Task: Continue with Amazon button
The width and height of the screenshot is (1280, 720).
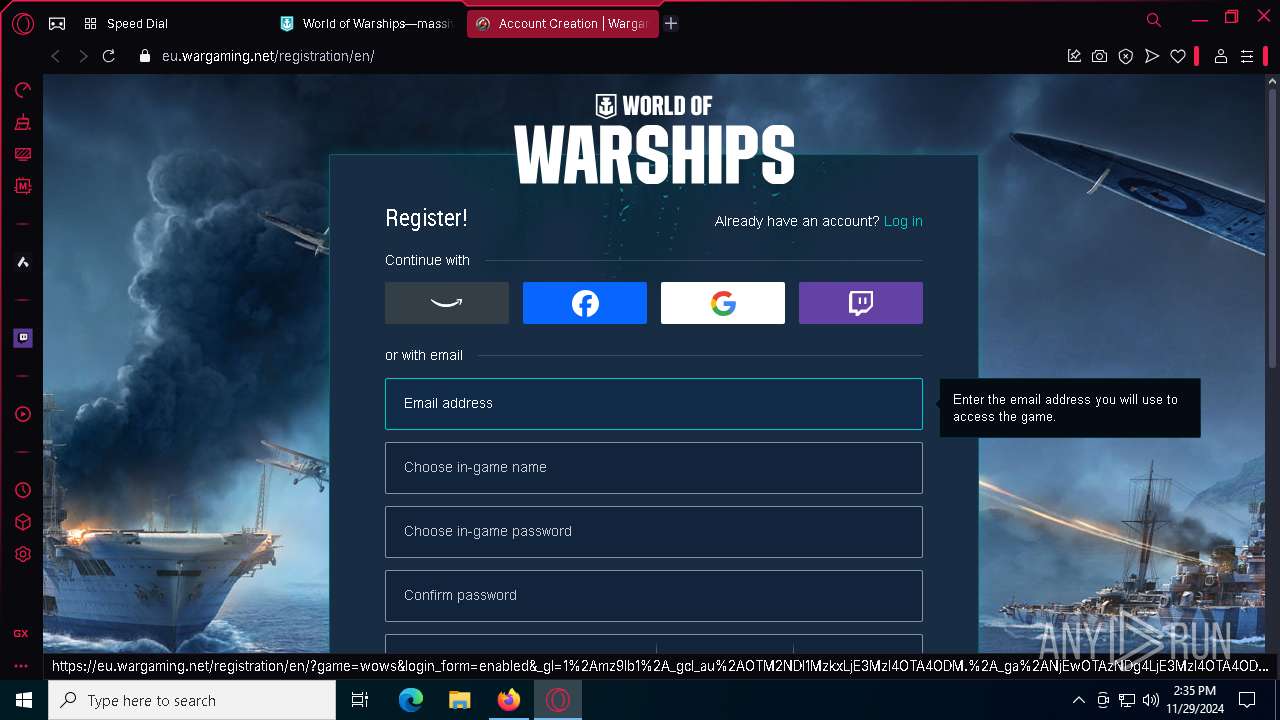Action: point(447,303)
